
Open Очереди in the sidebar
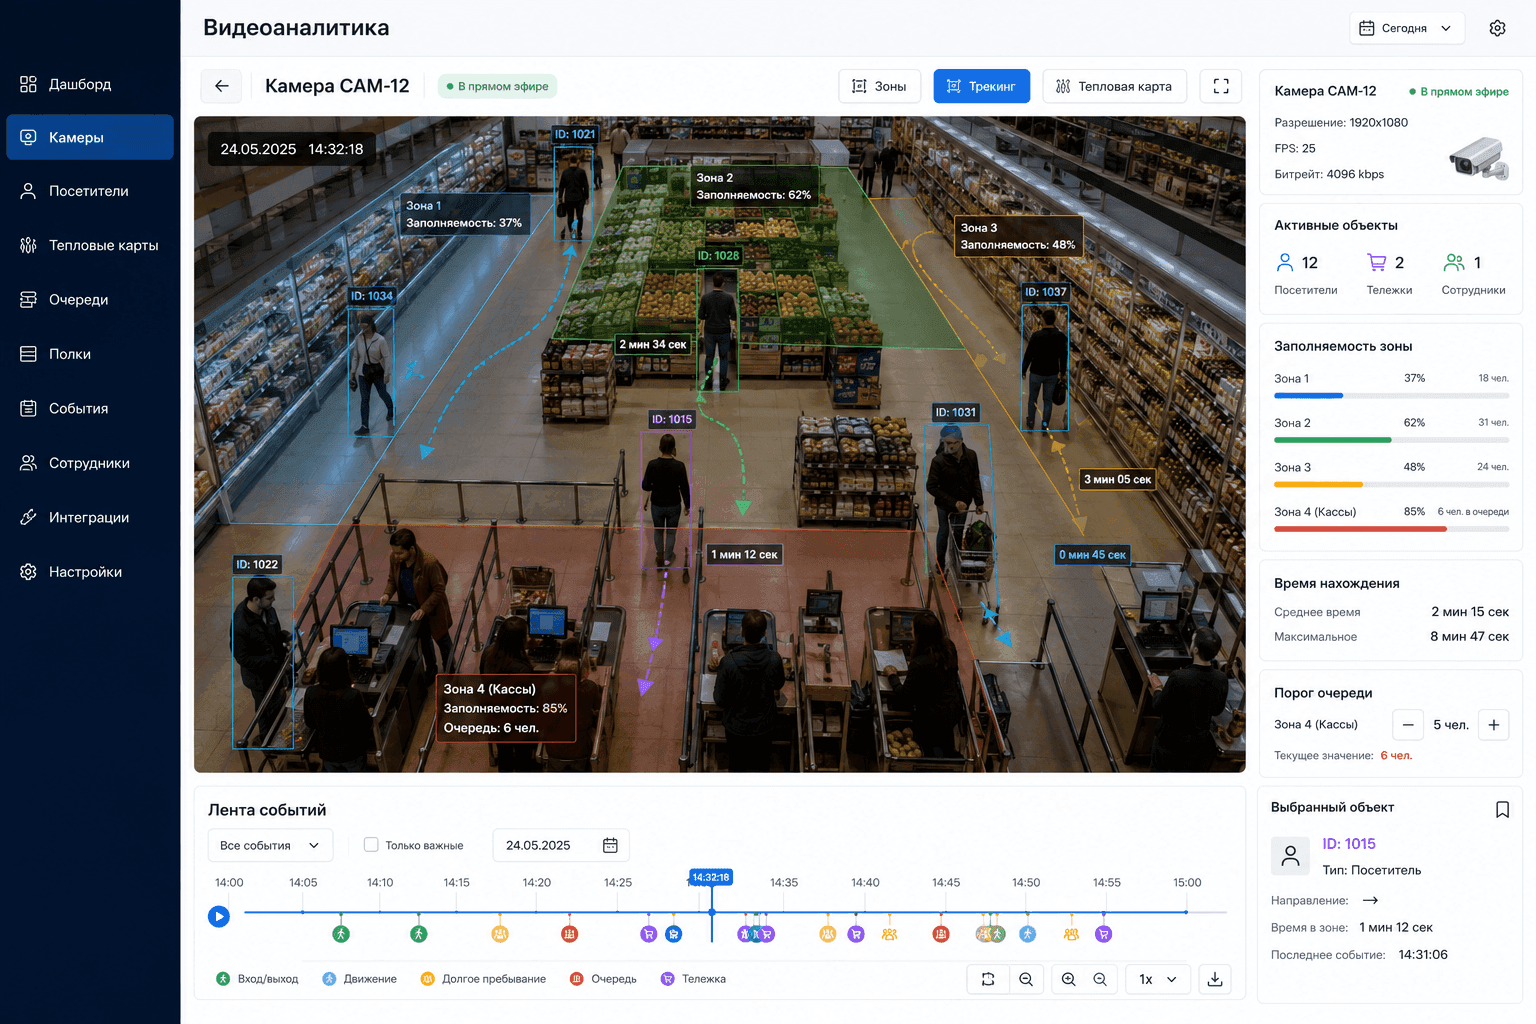pos(90,299)
